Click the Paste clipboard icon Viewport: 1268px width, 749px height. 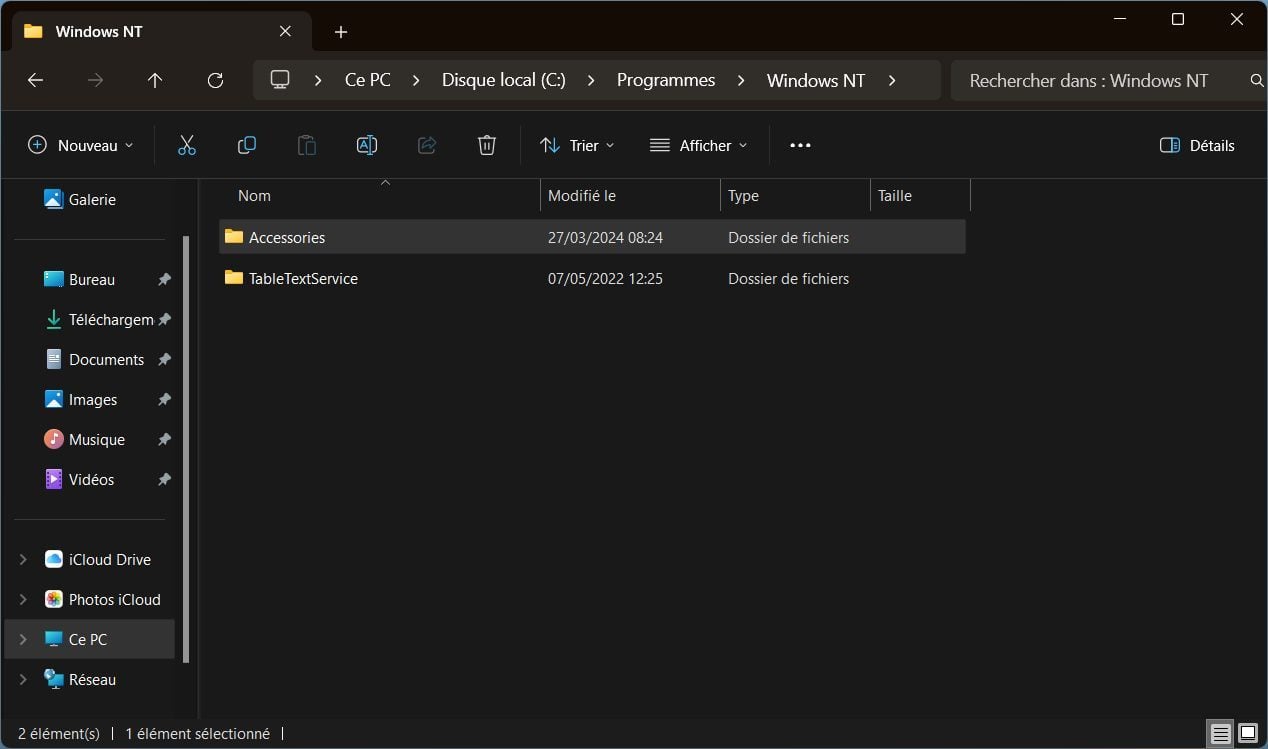click(x=307, y=145)
